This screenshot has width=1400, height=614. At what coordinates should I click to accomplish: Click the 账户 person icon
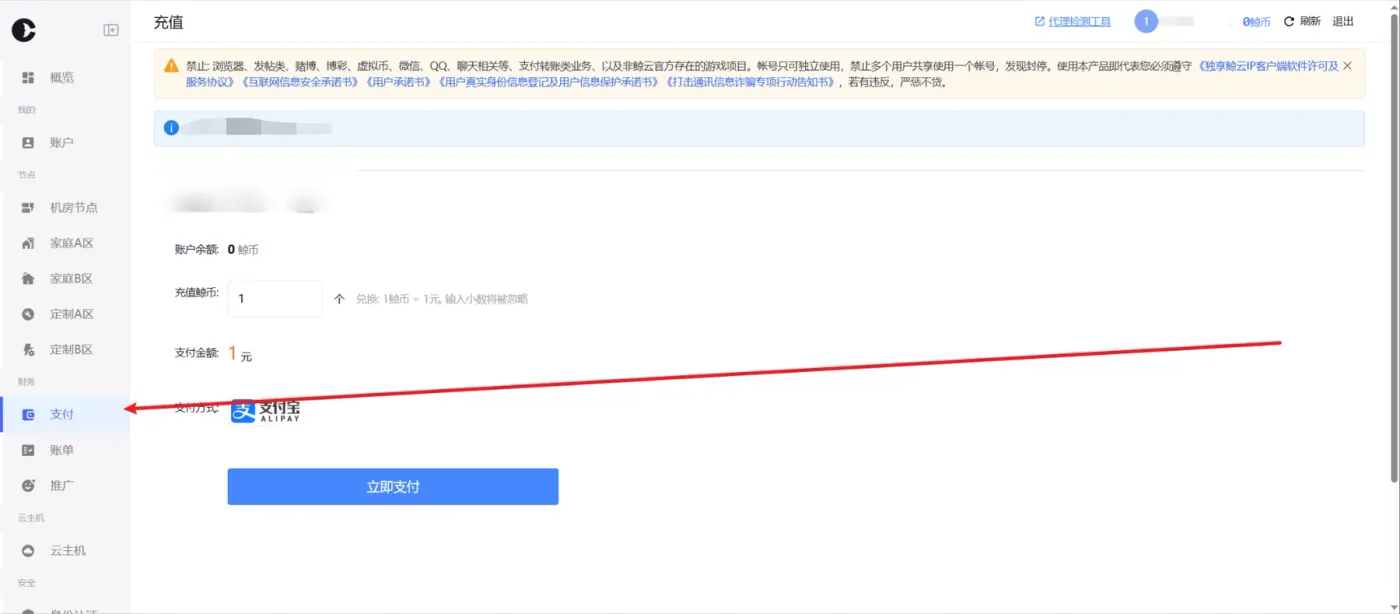28,143
